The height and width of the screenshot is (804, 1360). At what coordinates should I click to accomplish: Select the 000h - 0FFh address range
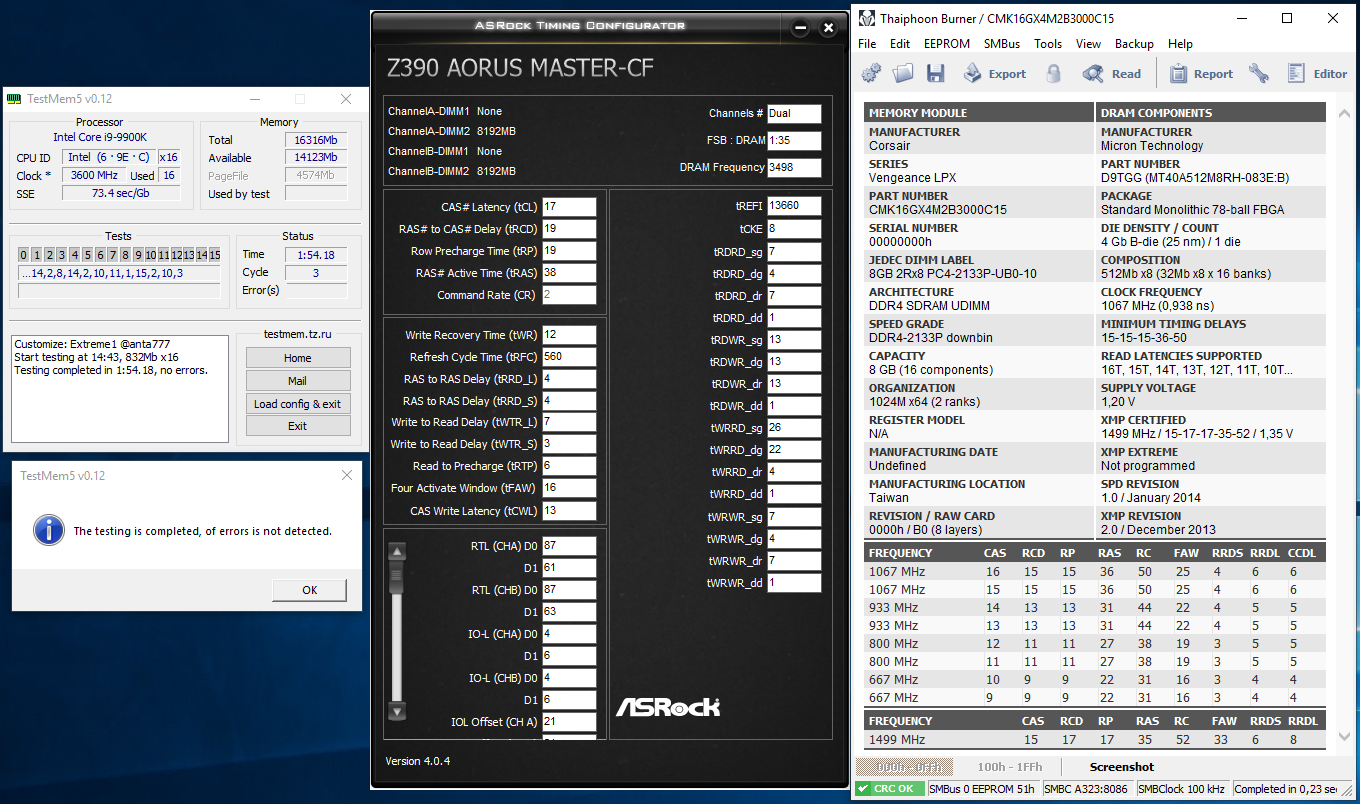[x=903, y=767]
